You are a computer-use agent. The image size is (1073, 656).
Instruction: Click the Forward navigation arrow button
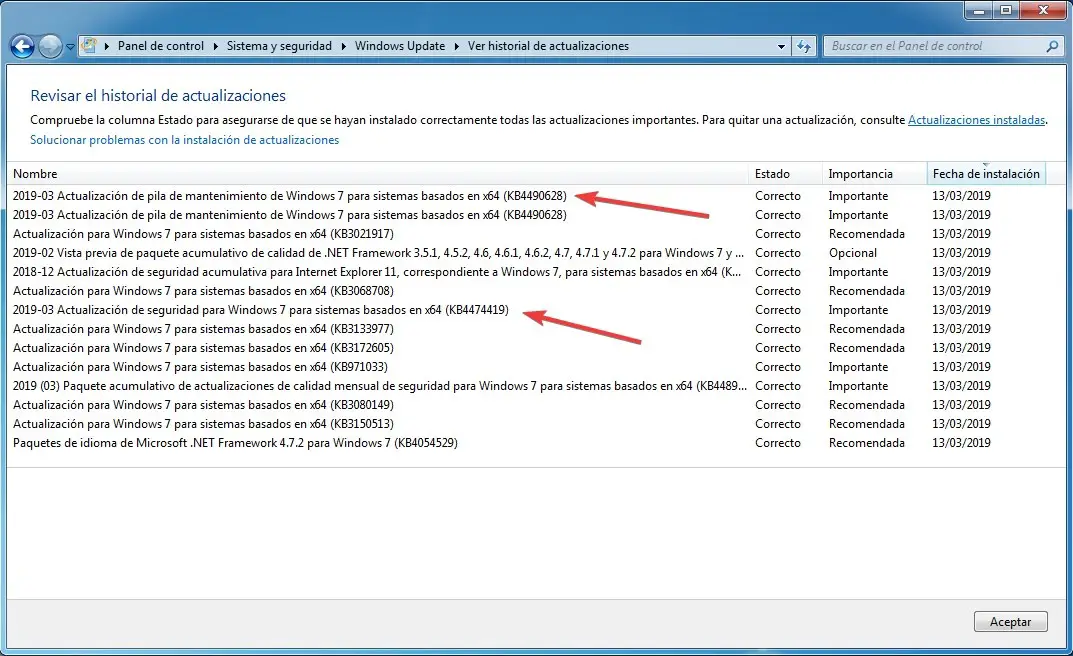point(50,47)
